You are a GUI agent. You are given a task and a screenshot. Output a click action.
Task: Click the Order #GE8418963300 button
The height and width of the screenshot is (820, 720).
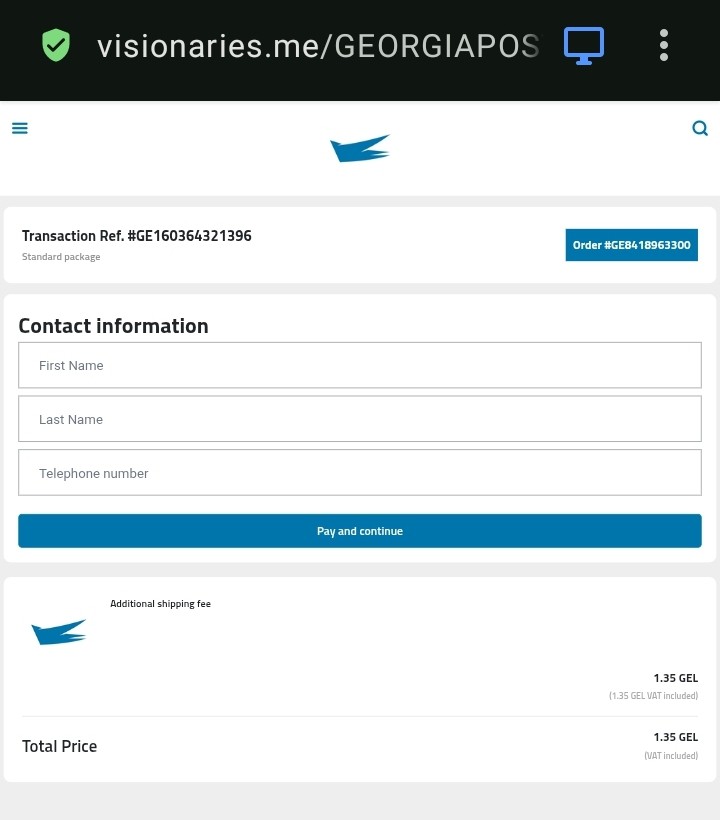pyautogui.click(x=631, y=245)
